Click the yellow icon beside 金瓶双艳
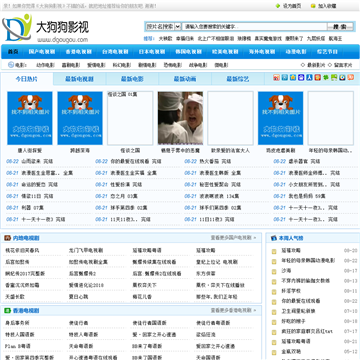The width and height of the screenshot is (360, 360). [274, 352]
